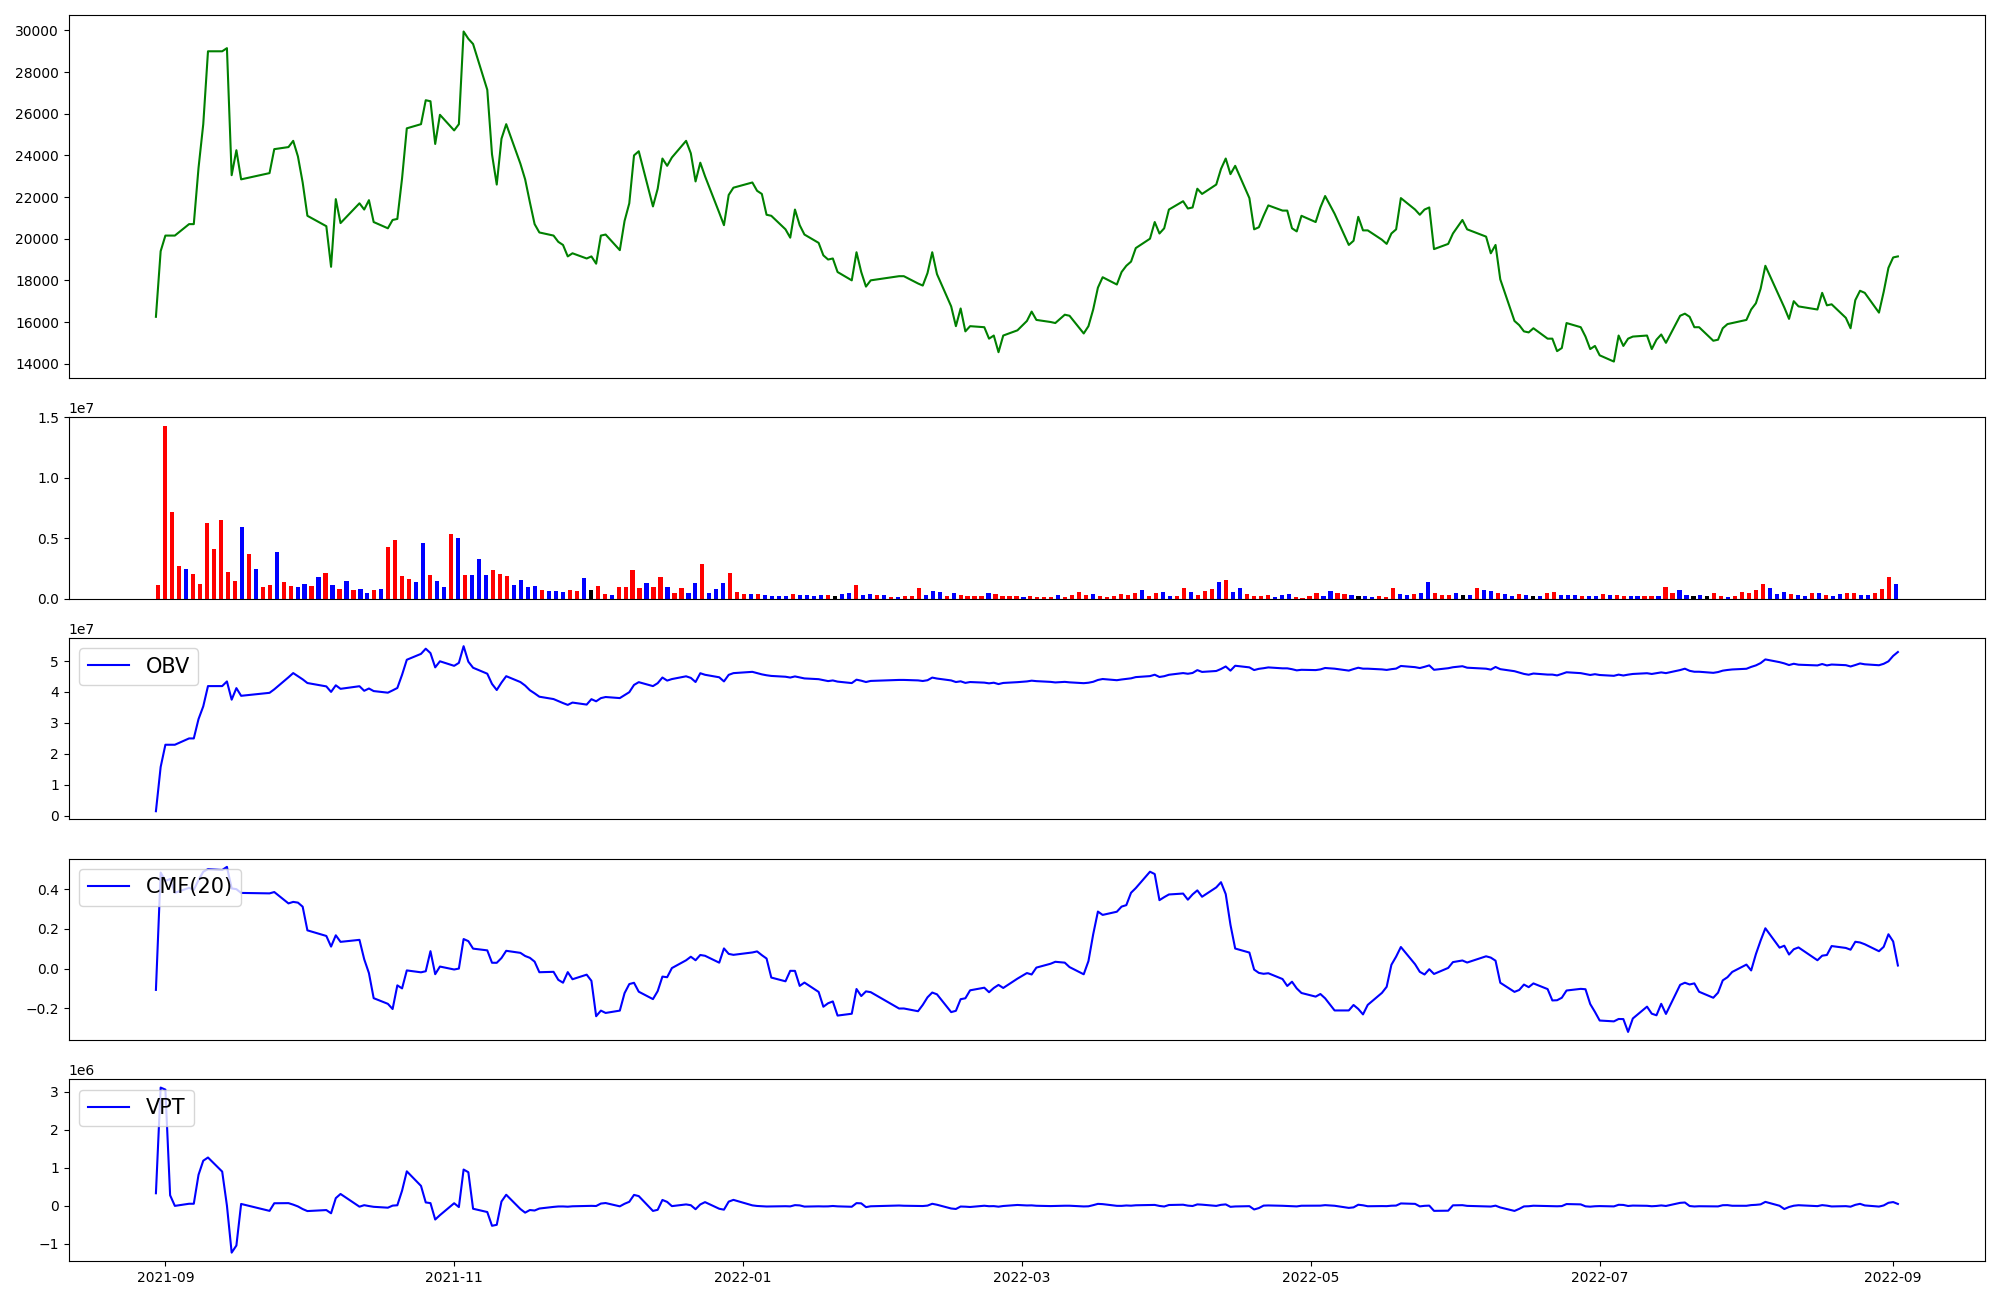
Task: Select the 2022-07 date tick label
Action: click(x=1600, y=1276)
